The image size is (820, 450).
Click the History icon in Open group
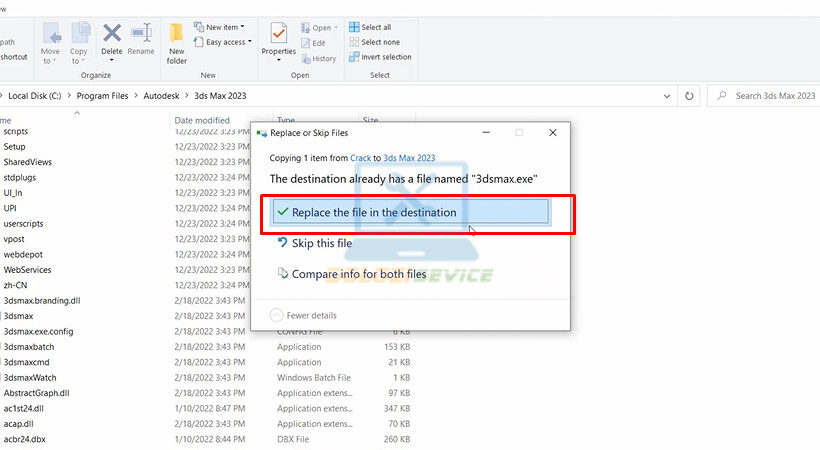tap(318, 58)
